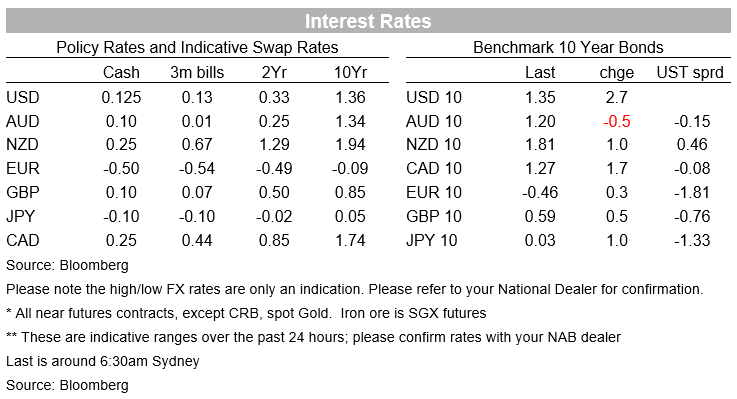The image size is (737, 399).
Task: Click the CAD 10Yr swap value 1.74
Action: pyautogui.click(x=350, y=240)
